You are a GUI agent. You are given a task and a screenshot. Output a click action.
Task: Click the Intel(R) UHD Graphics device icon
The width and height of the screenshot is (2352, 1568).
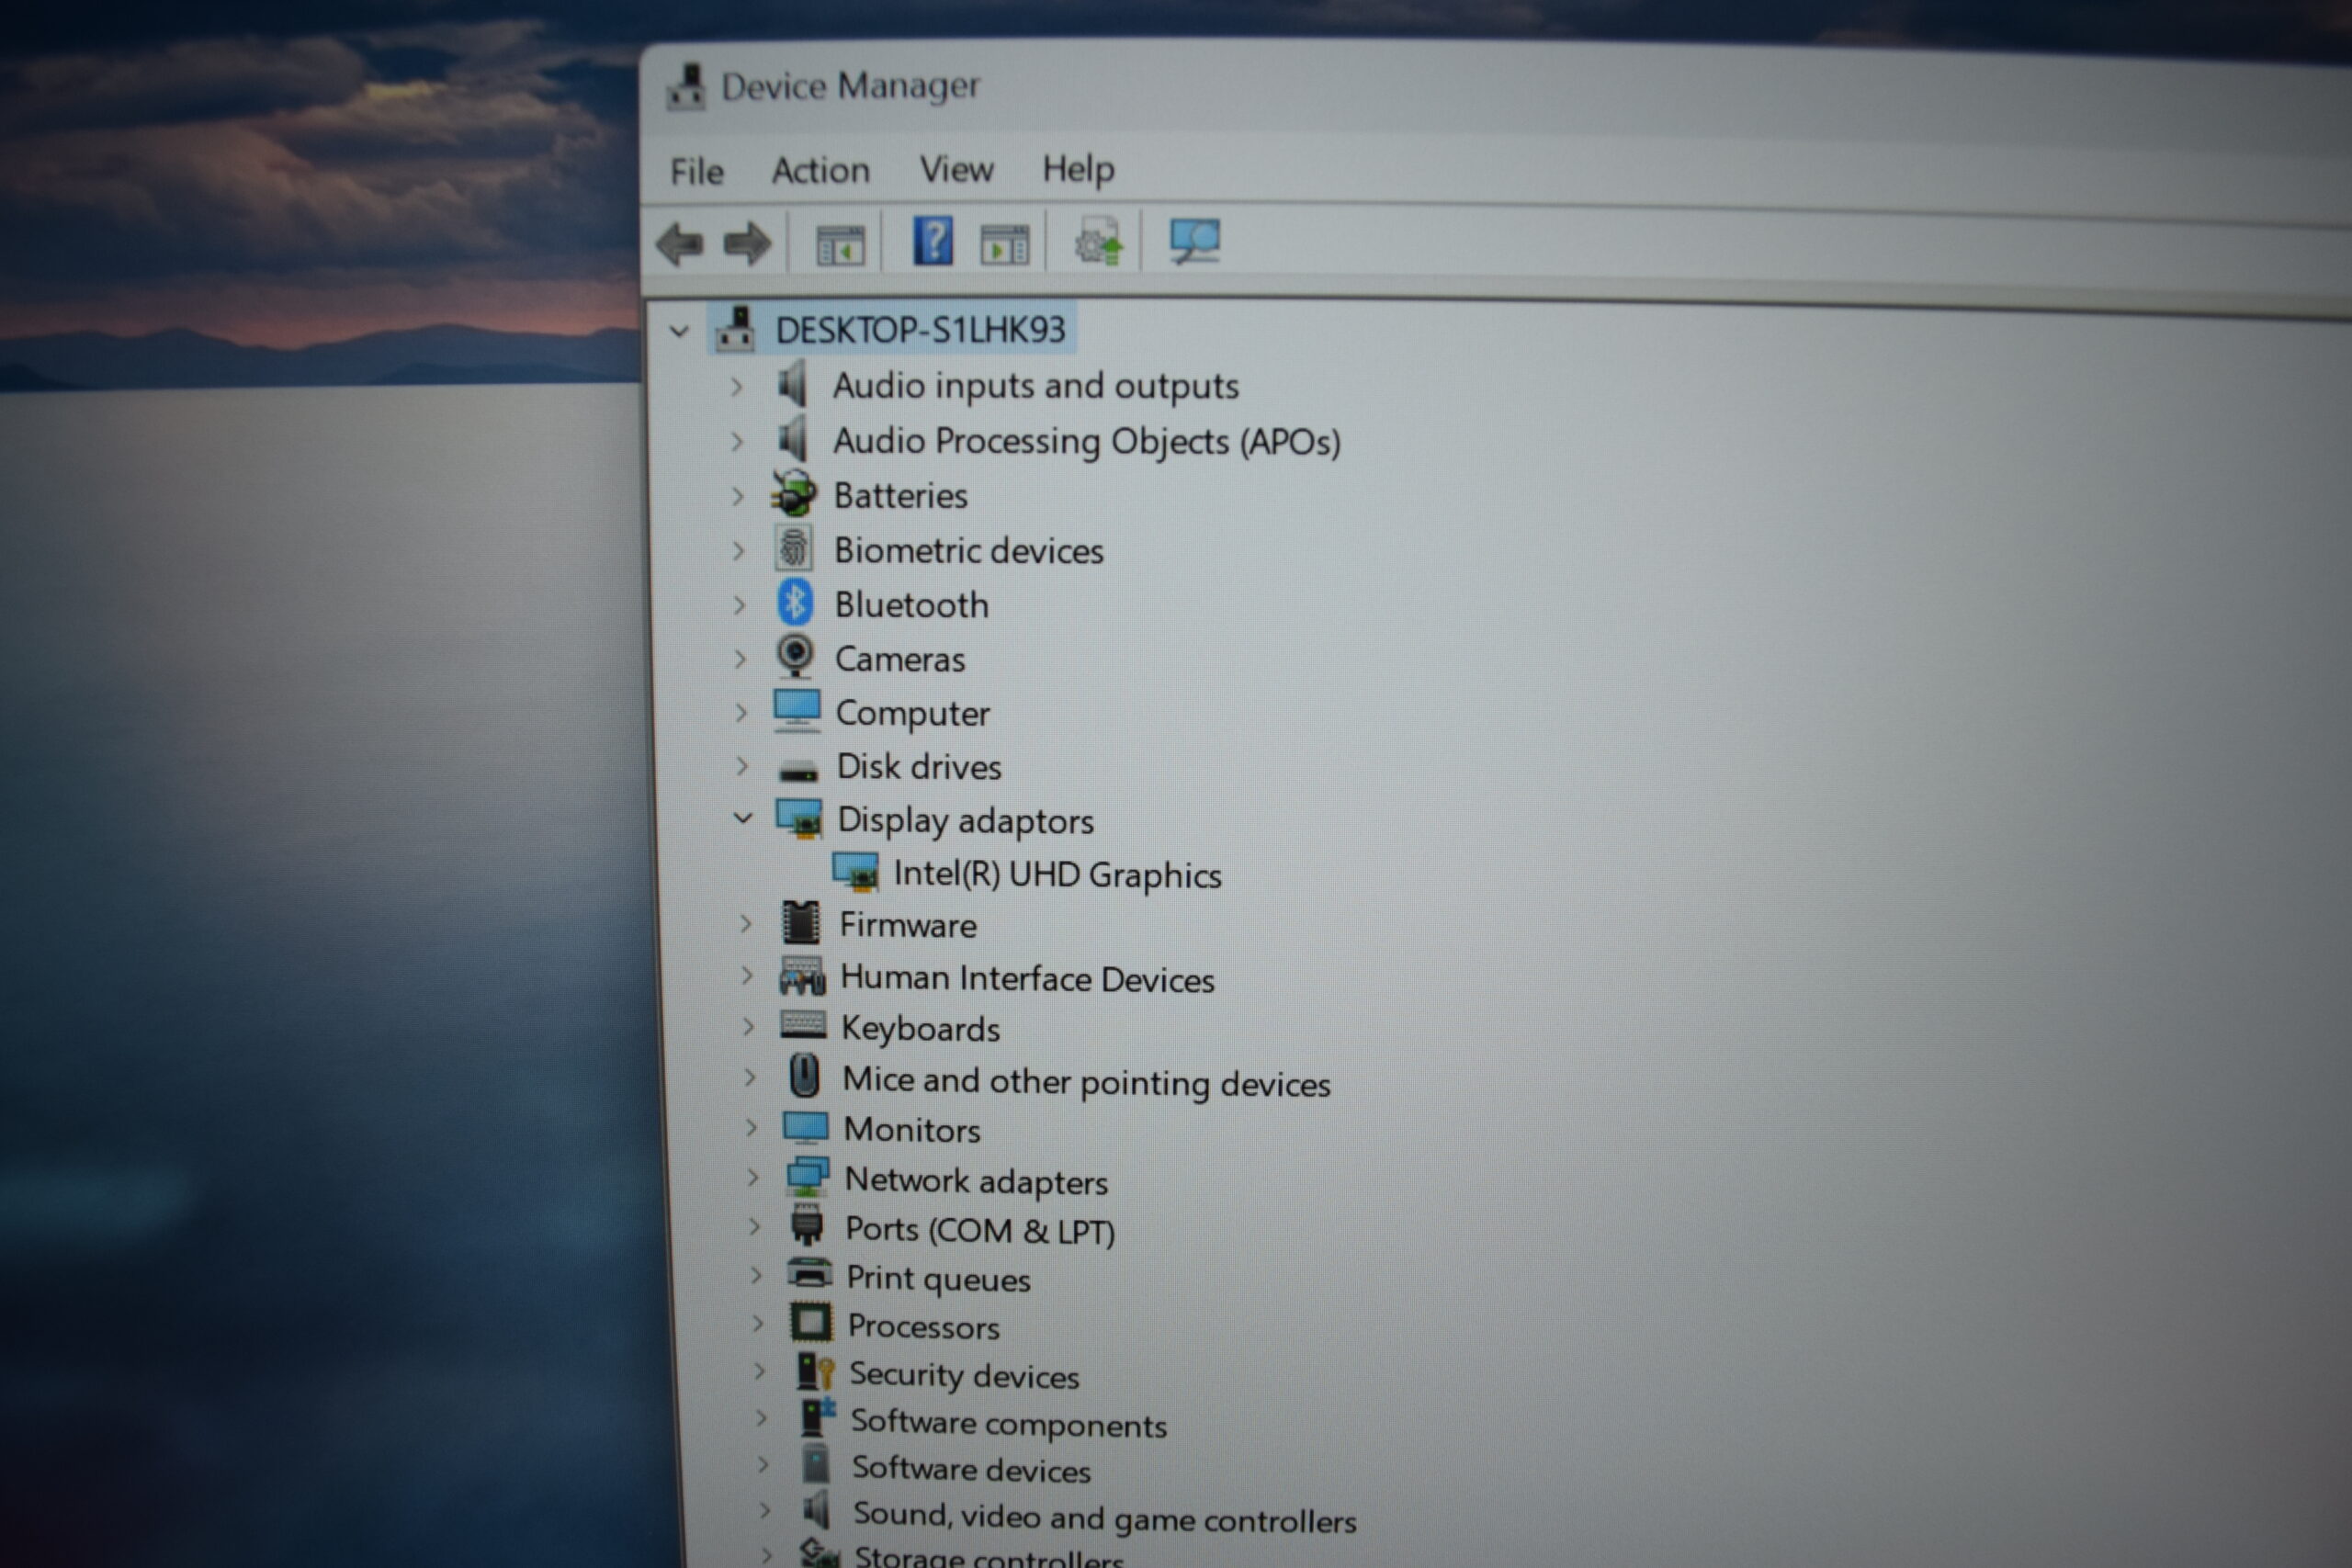856,873
